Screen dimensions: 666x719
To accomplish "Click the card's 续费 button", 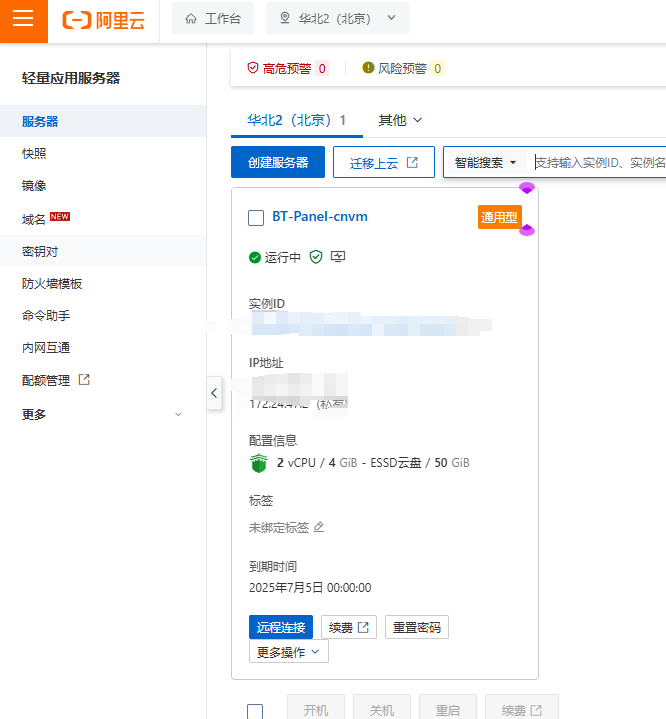I will coord(349,627).
